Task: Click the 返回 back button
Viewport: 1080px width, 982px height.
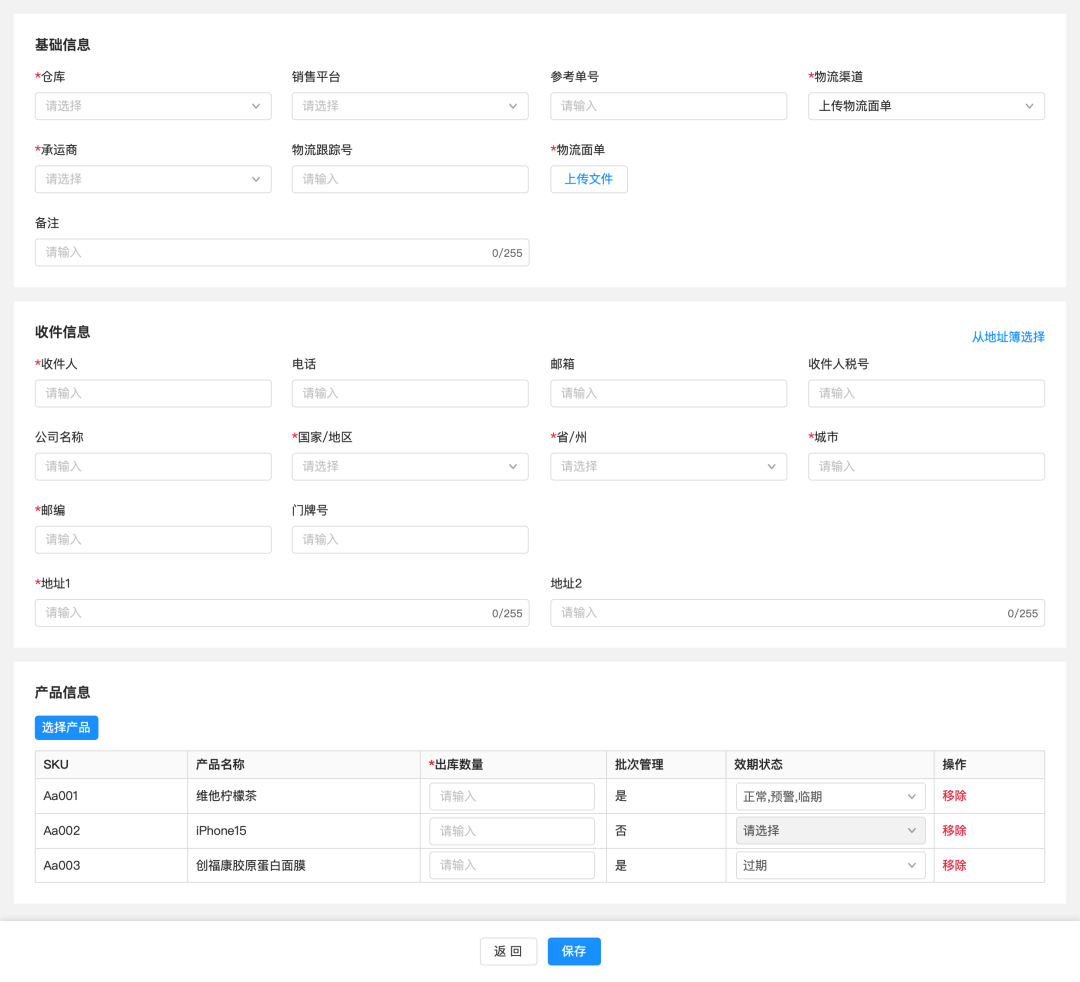Action: [x=508, y=951]
